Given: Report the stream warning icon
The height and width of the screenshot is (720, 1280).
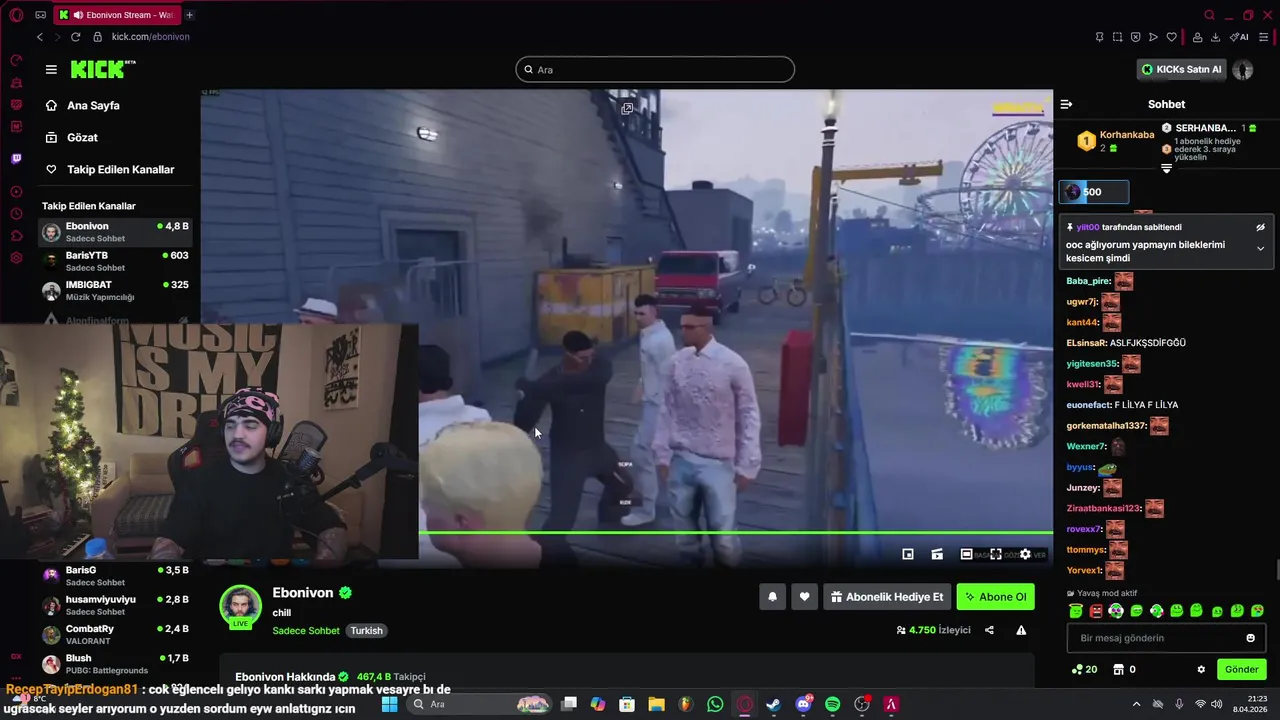Looking at the screenshot, I should (x=1021, y=630).
